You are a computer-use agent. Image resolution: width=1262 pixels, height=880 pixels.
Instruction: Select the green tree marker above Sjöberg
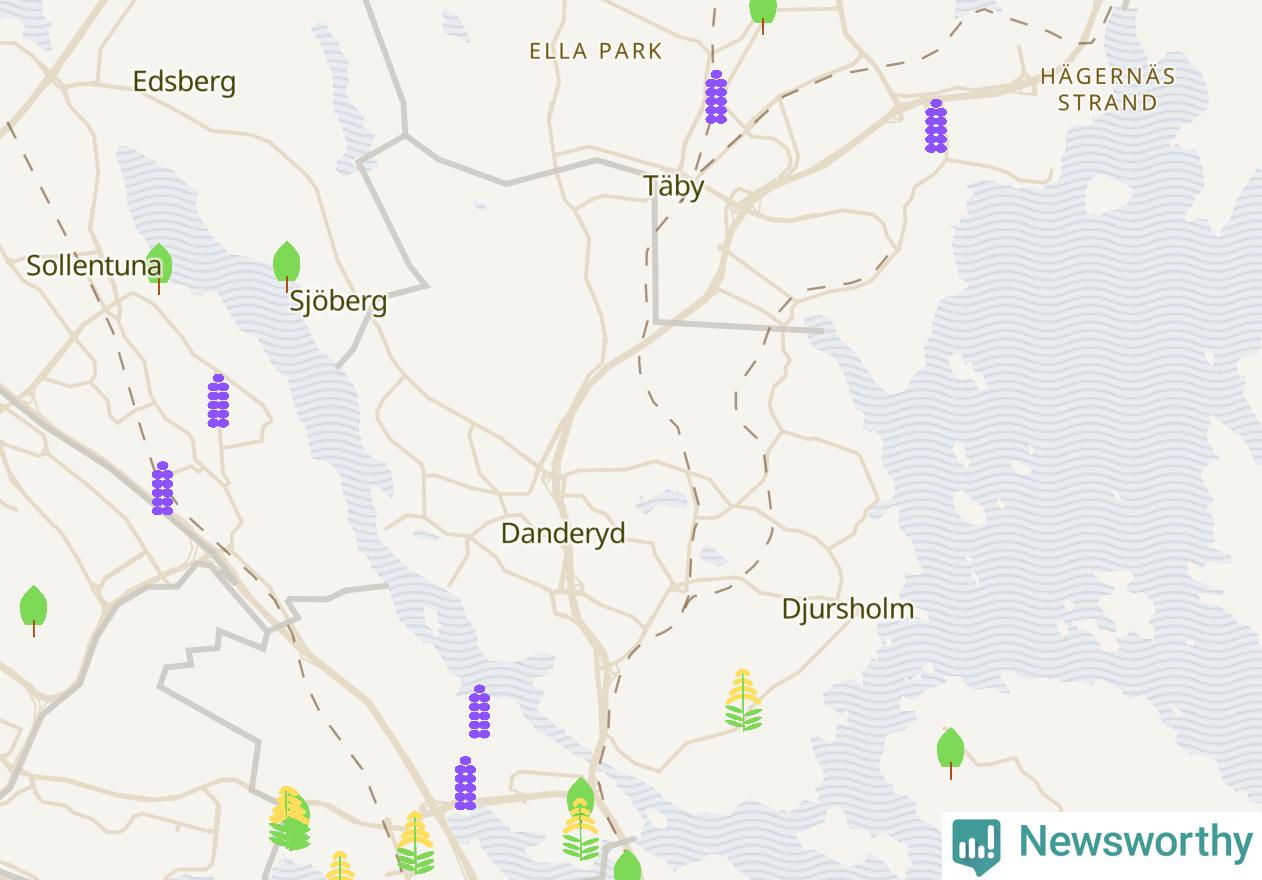[287, 266]
